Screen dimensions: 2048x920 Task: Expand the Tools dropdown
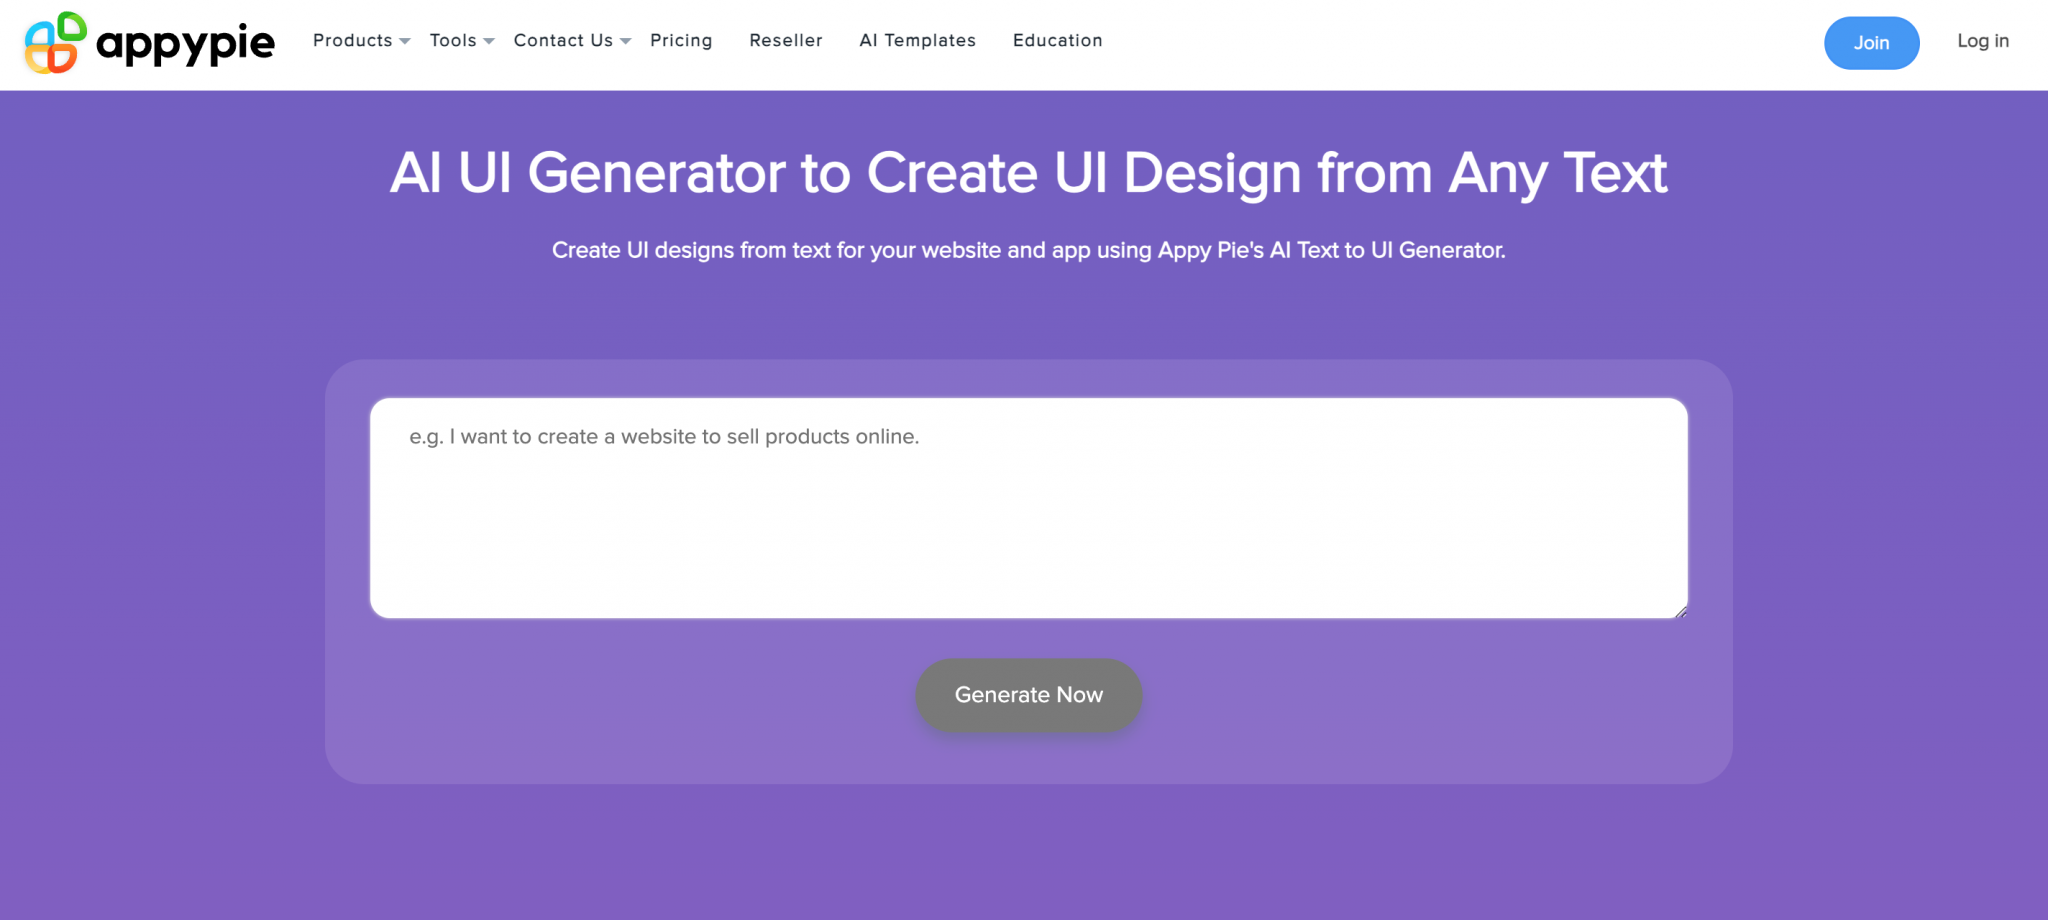452,41
